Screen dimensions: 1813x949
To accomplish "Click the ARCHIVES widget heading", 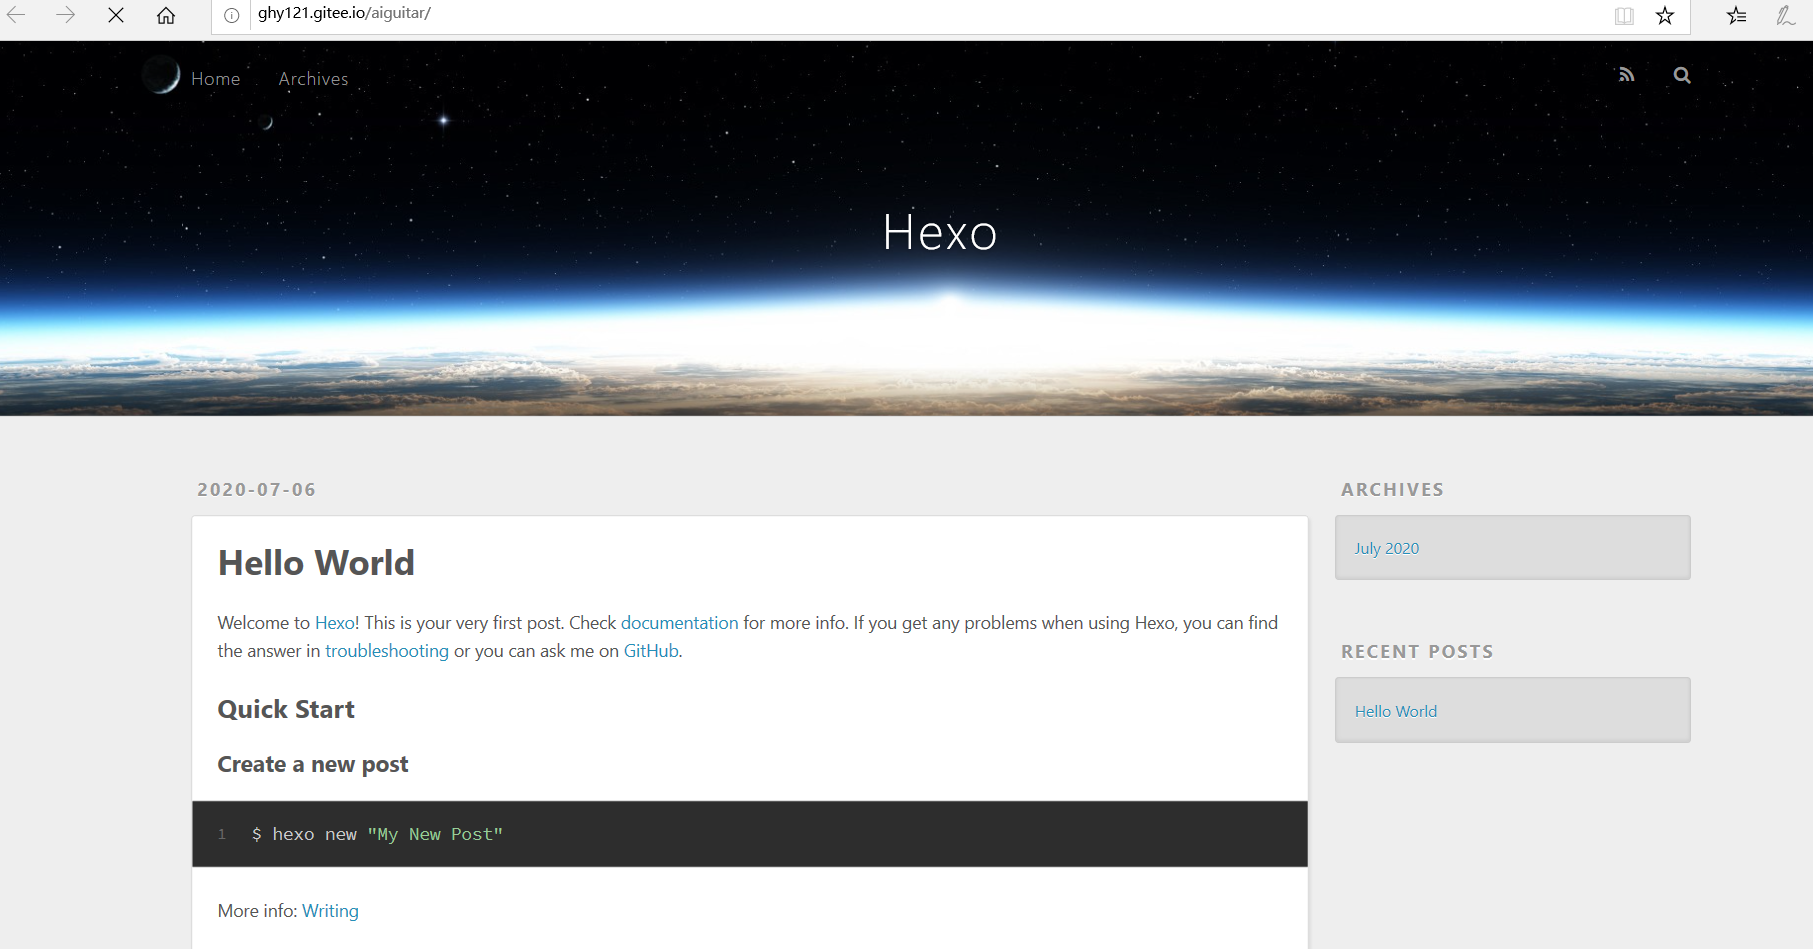I will coord(1392,490).
